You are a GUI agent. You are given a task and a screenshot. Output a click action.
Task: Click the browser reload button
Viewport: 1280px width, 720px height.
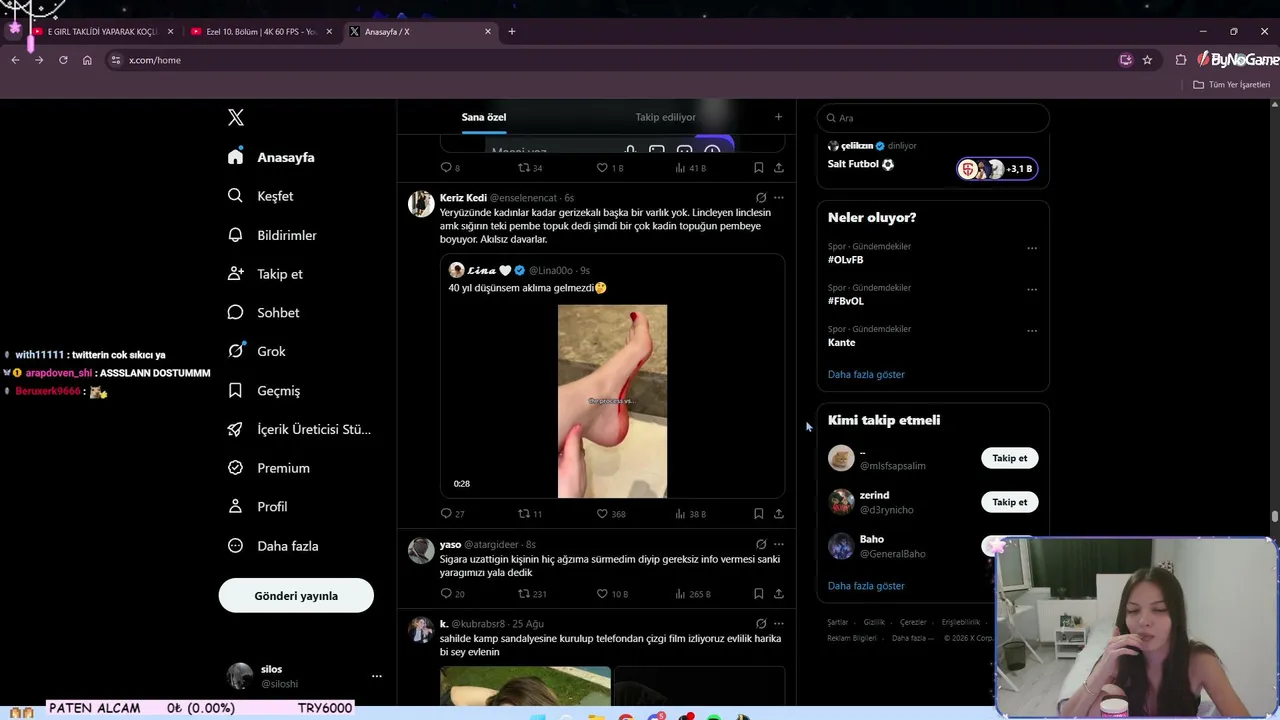click(63, 60)
